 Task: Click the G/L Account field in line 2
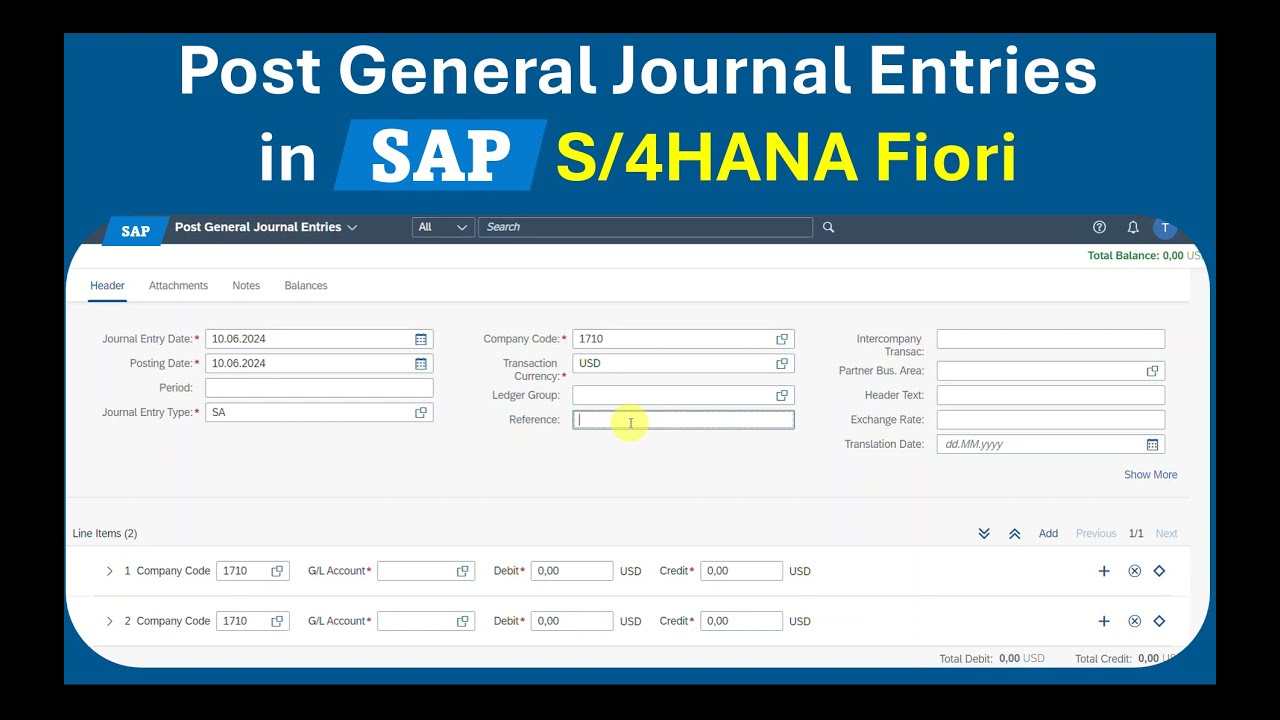point(426,621)
